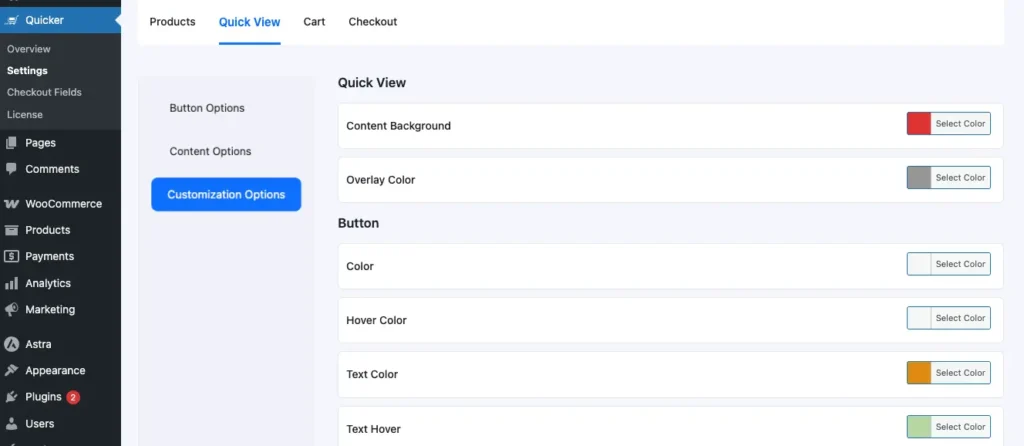This screenshot has height=446, width=1024.
Task: Click the Analytics bar chart icon
Action: pyautogui.click(x=11, y=283)
